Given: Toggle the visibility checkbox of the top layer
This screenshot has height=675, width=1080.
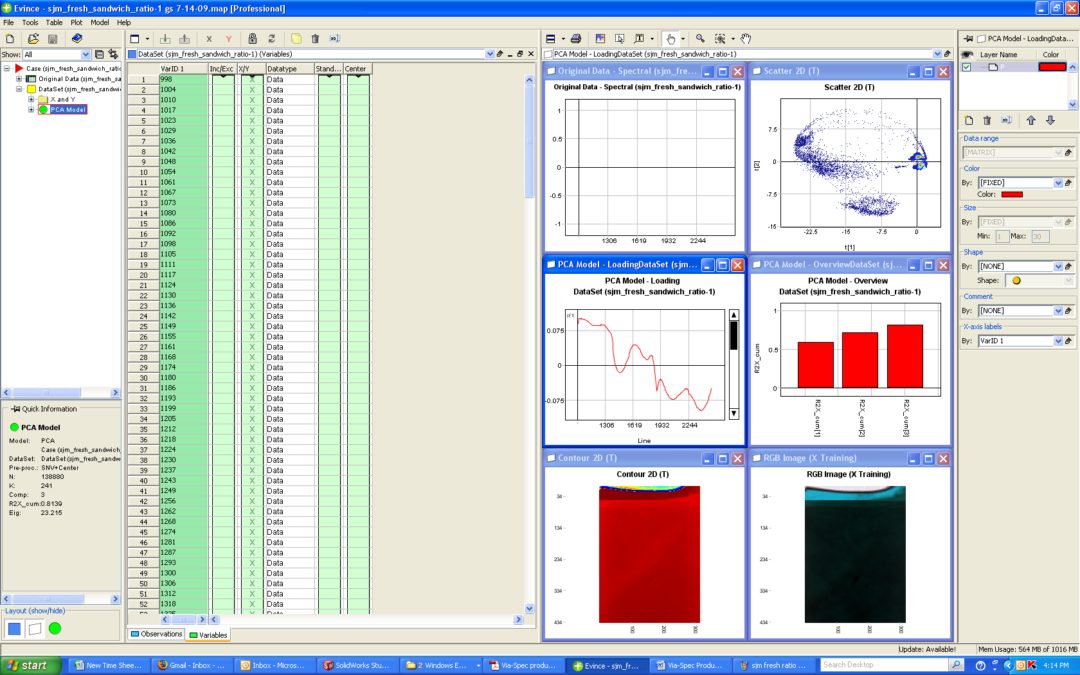Looking at the screenshot, I should tap(967, 67).
